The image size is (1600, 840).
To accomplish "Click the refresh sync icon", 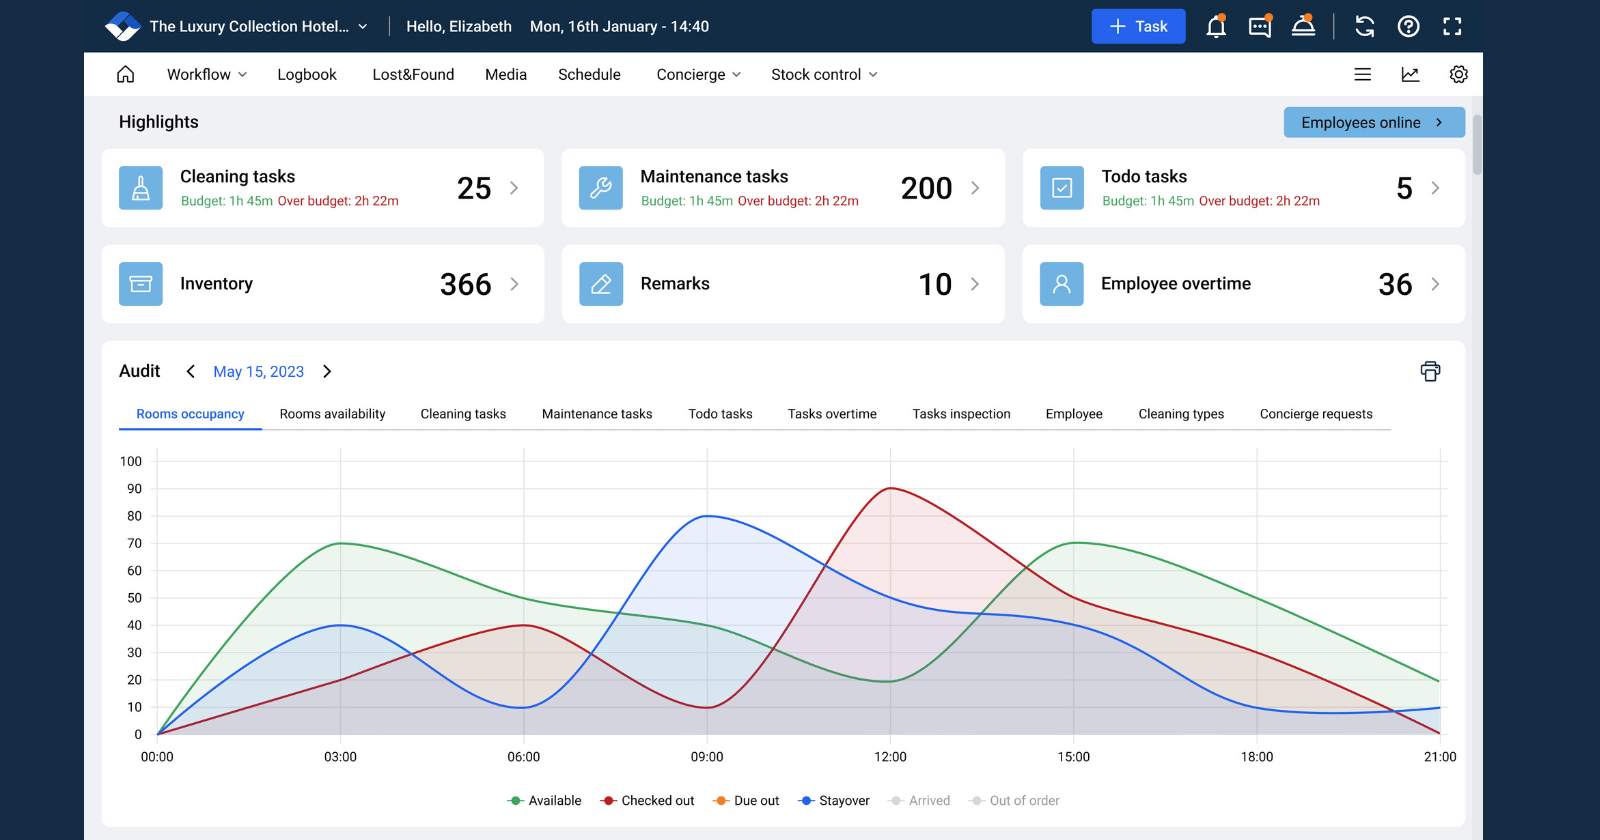I will pos(1365,27).
